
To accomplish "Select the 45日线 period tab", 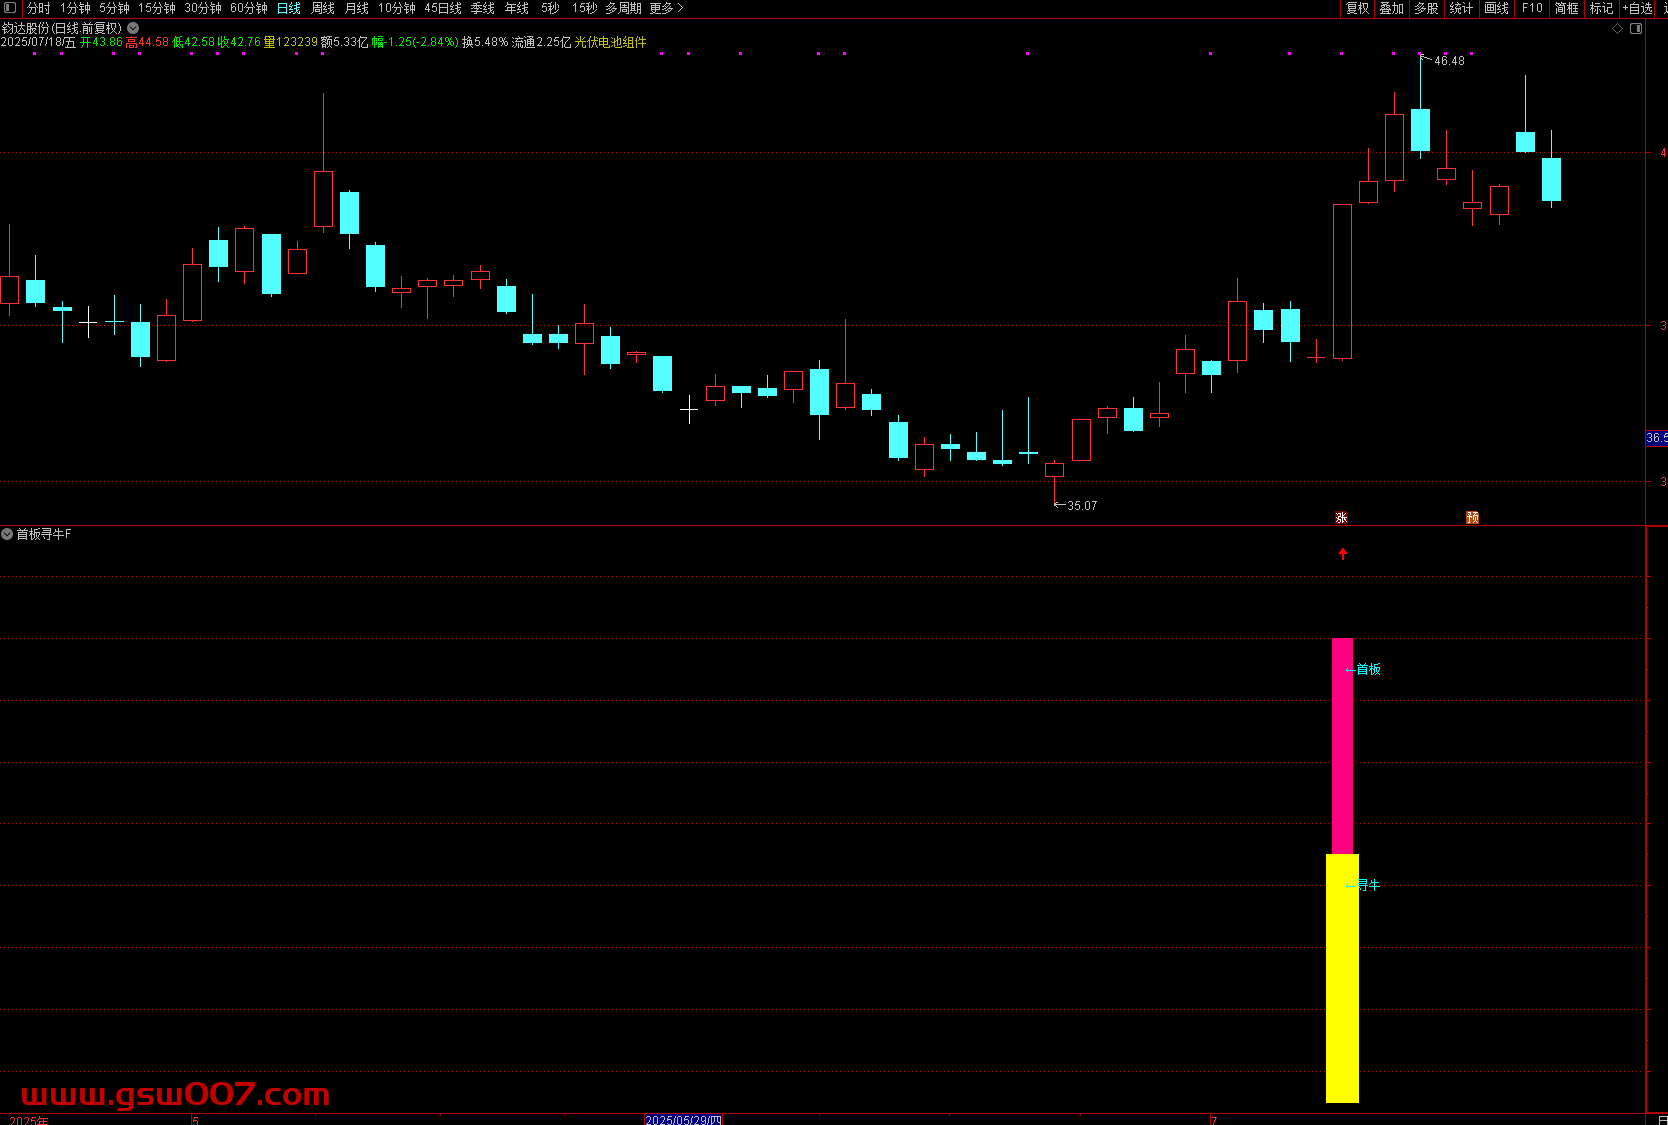I will pyautogui.click(x=443, y=8).
